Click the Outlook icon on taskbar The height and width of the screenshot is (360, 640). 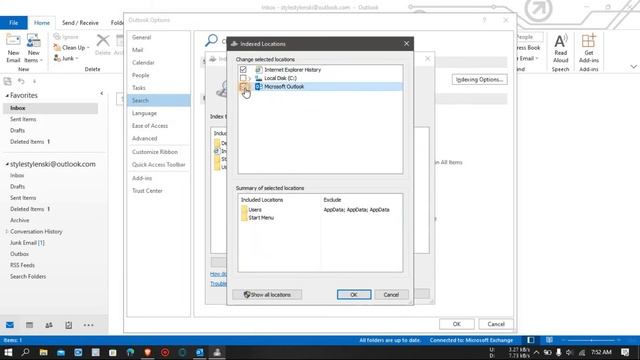200,352
